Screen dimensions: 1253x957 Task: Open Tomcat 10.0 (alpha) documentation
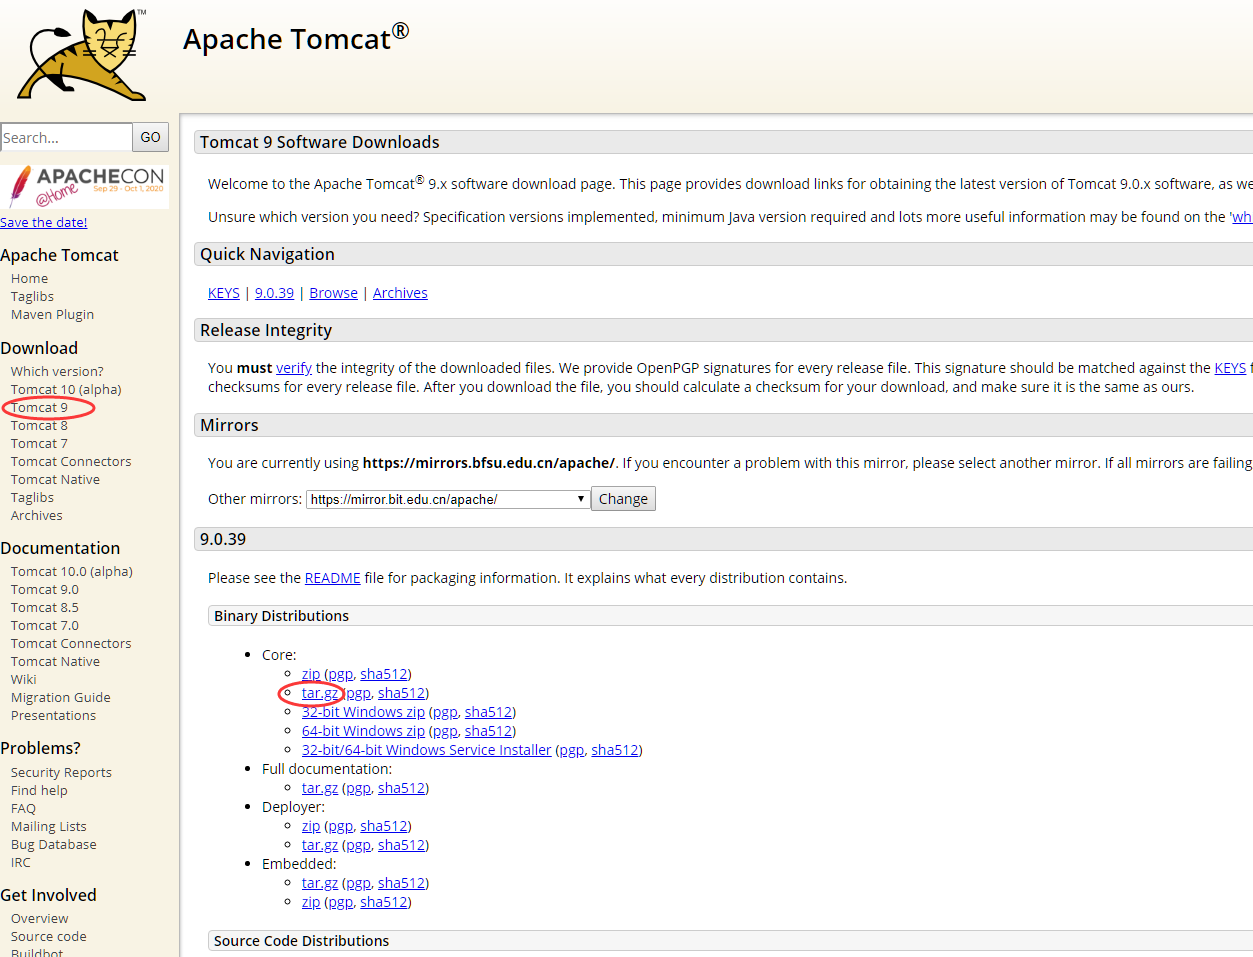(x=72, y=571)
